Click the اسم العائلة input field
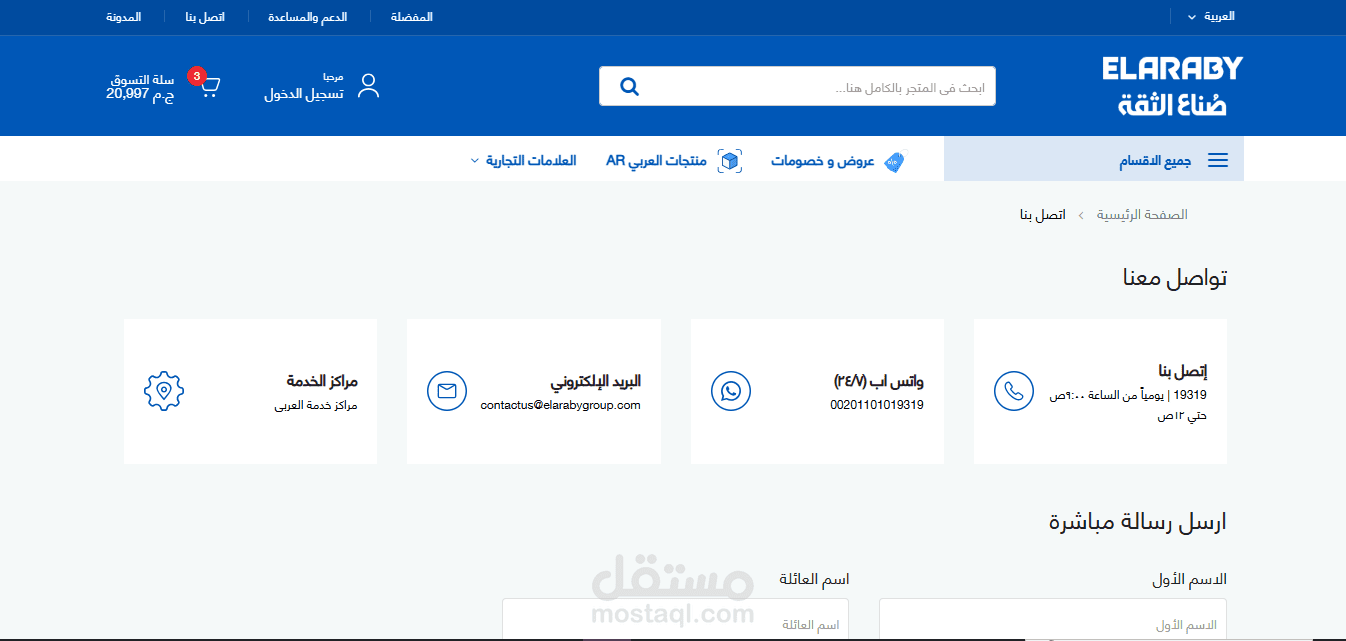This screenshot has width=1346, height=641. point(674,620)
